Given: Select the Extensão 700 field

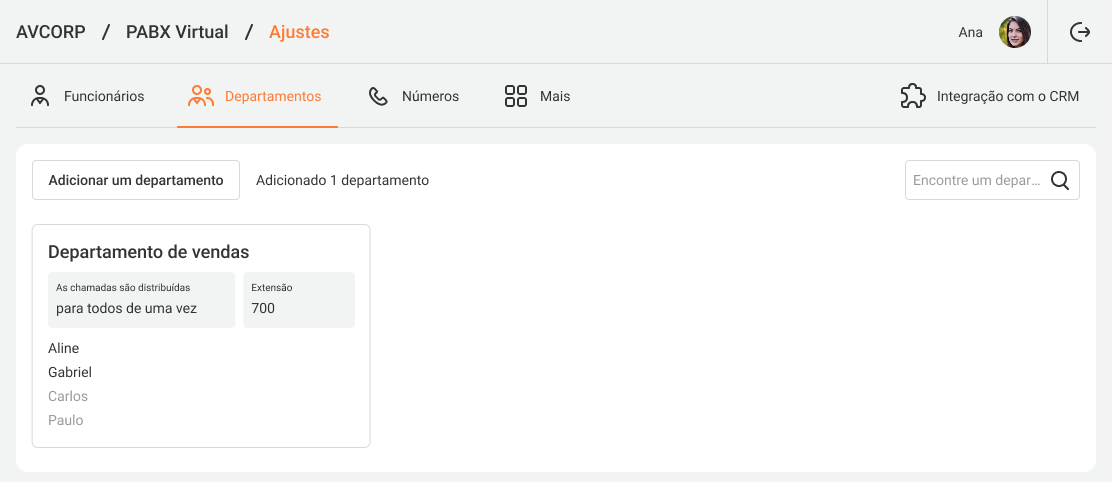Looking at the screenshot, I should click(298, 300).
